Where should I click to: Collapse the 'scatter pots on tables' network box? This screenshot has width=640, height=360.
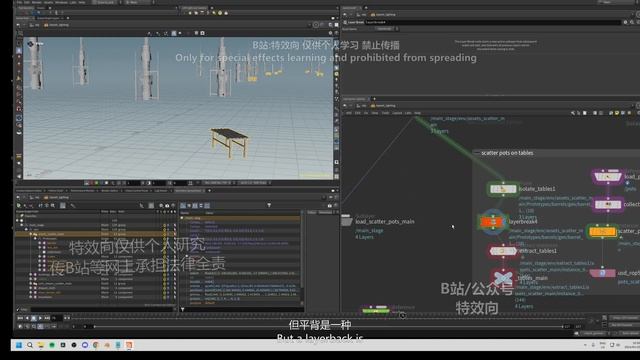(x=477, y=153)
